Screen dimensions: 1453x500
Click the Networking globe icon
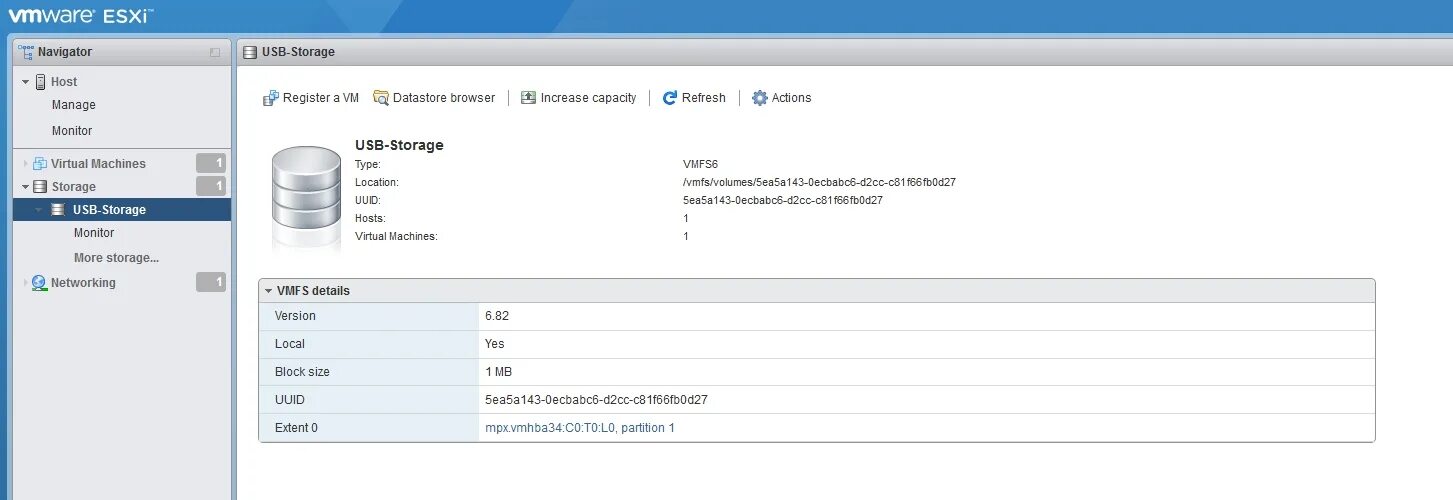tap(40, 283)
